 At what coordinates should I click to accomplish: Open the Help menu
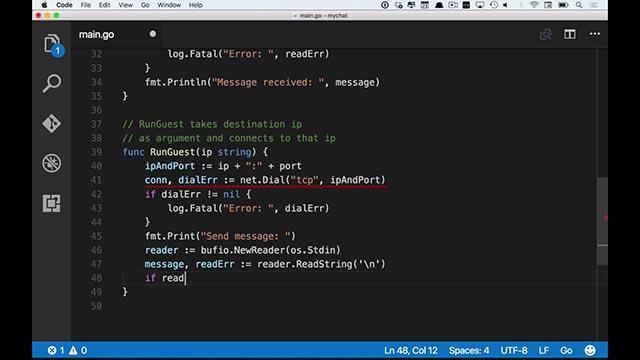[x=196, y=5]
